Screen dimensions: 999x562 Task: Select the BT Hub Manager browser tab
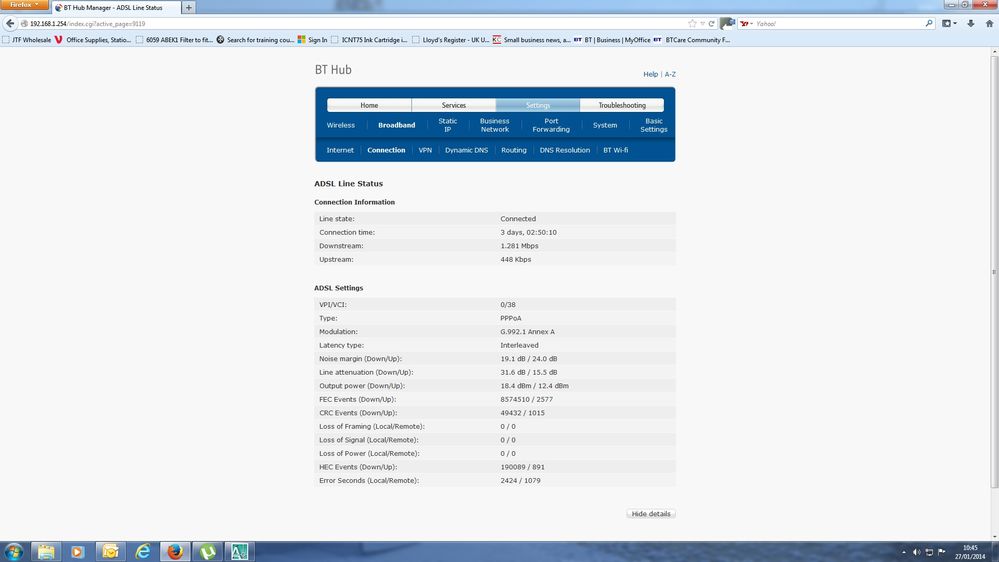click(115, 8)
